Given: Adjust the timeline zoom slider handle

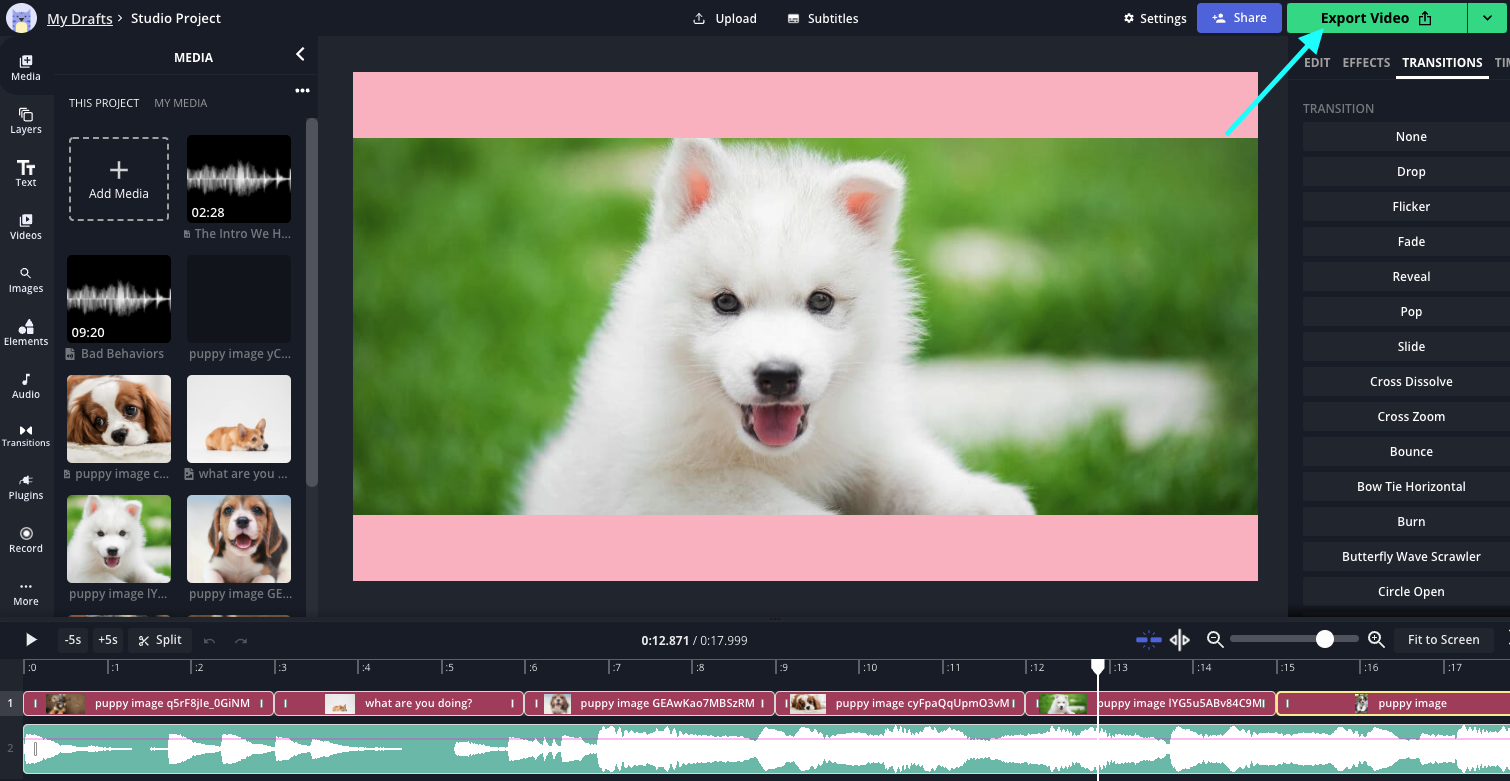Looking at the screenshot, I should (x=1324, y=640).
